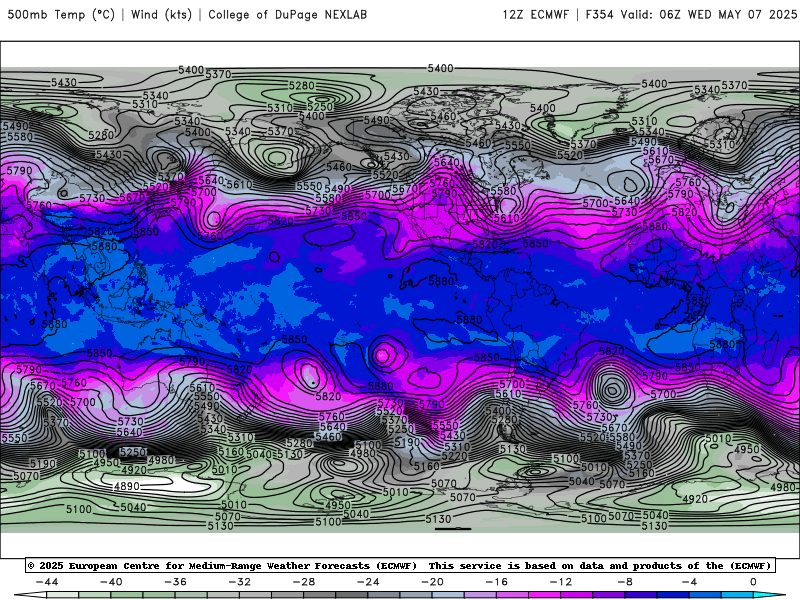Click the '-20' color bar tick label
800x600 pixels.
pyautogui.click(x=433, y=582)
